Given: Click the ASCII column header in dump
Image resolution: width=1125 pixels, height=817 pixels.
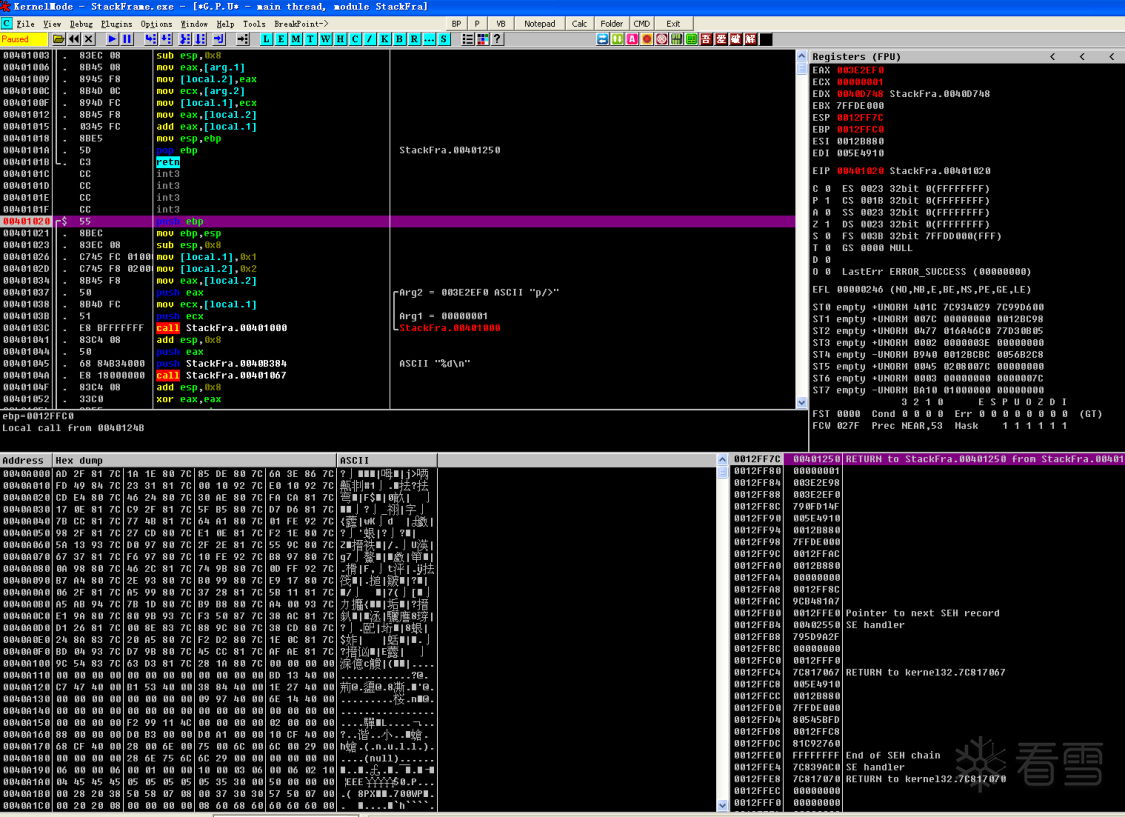Looking at the screenshot, I should click(387, 461).
